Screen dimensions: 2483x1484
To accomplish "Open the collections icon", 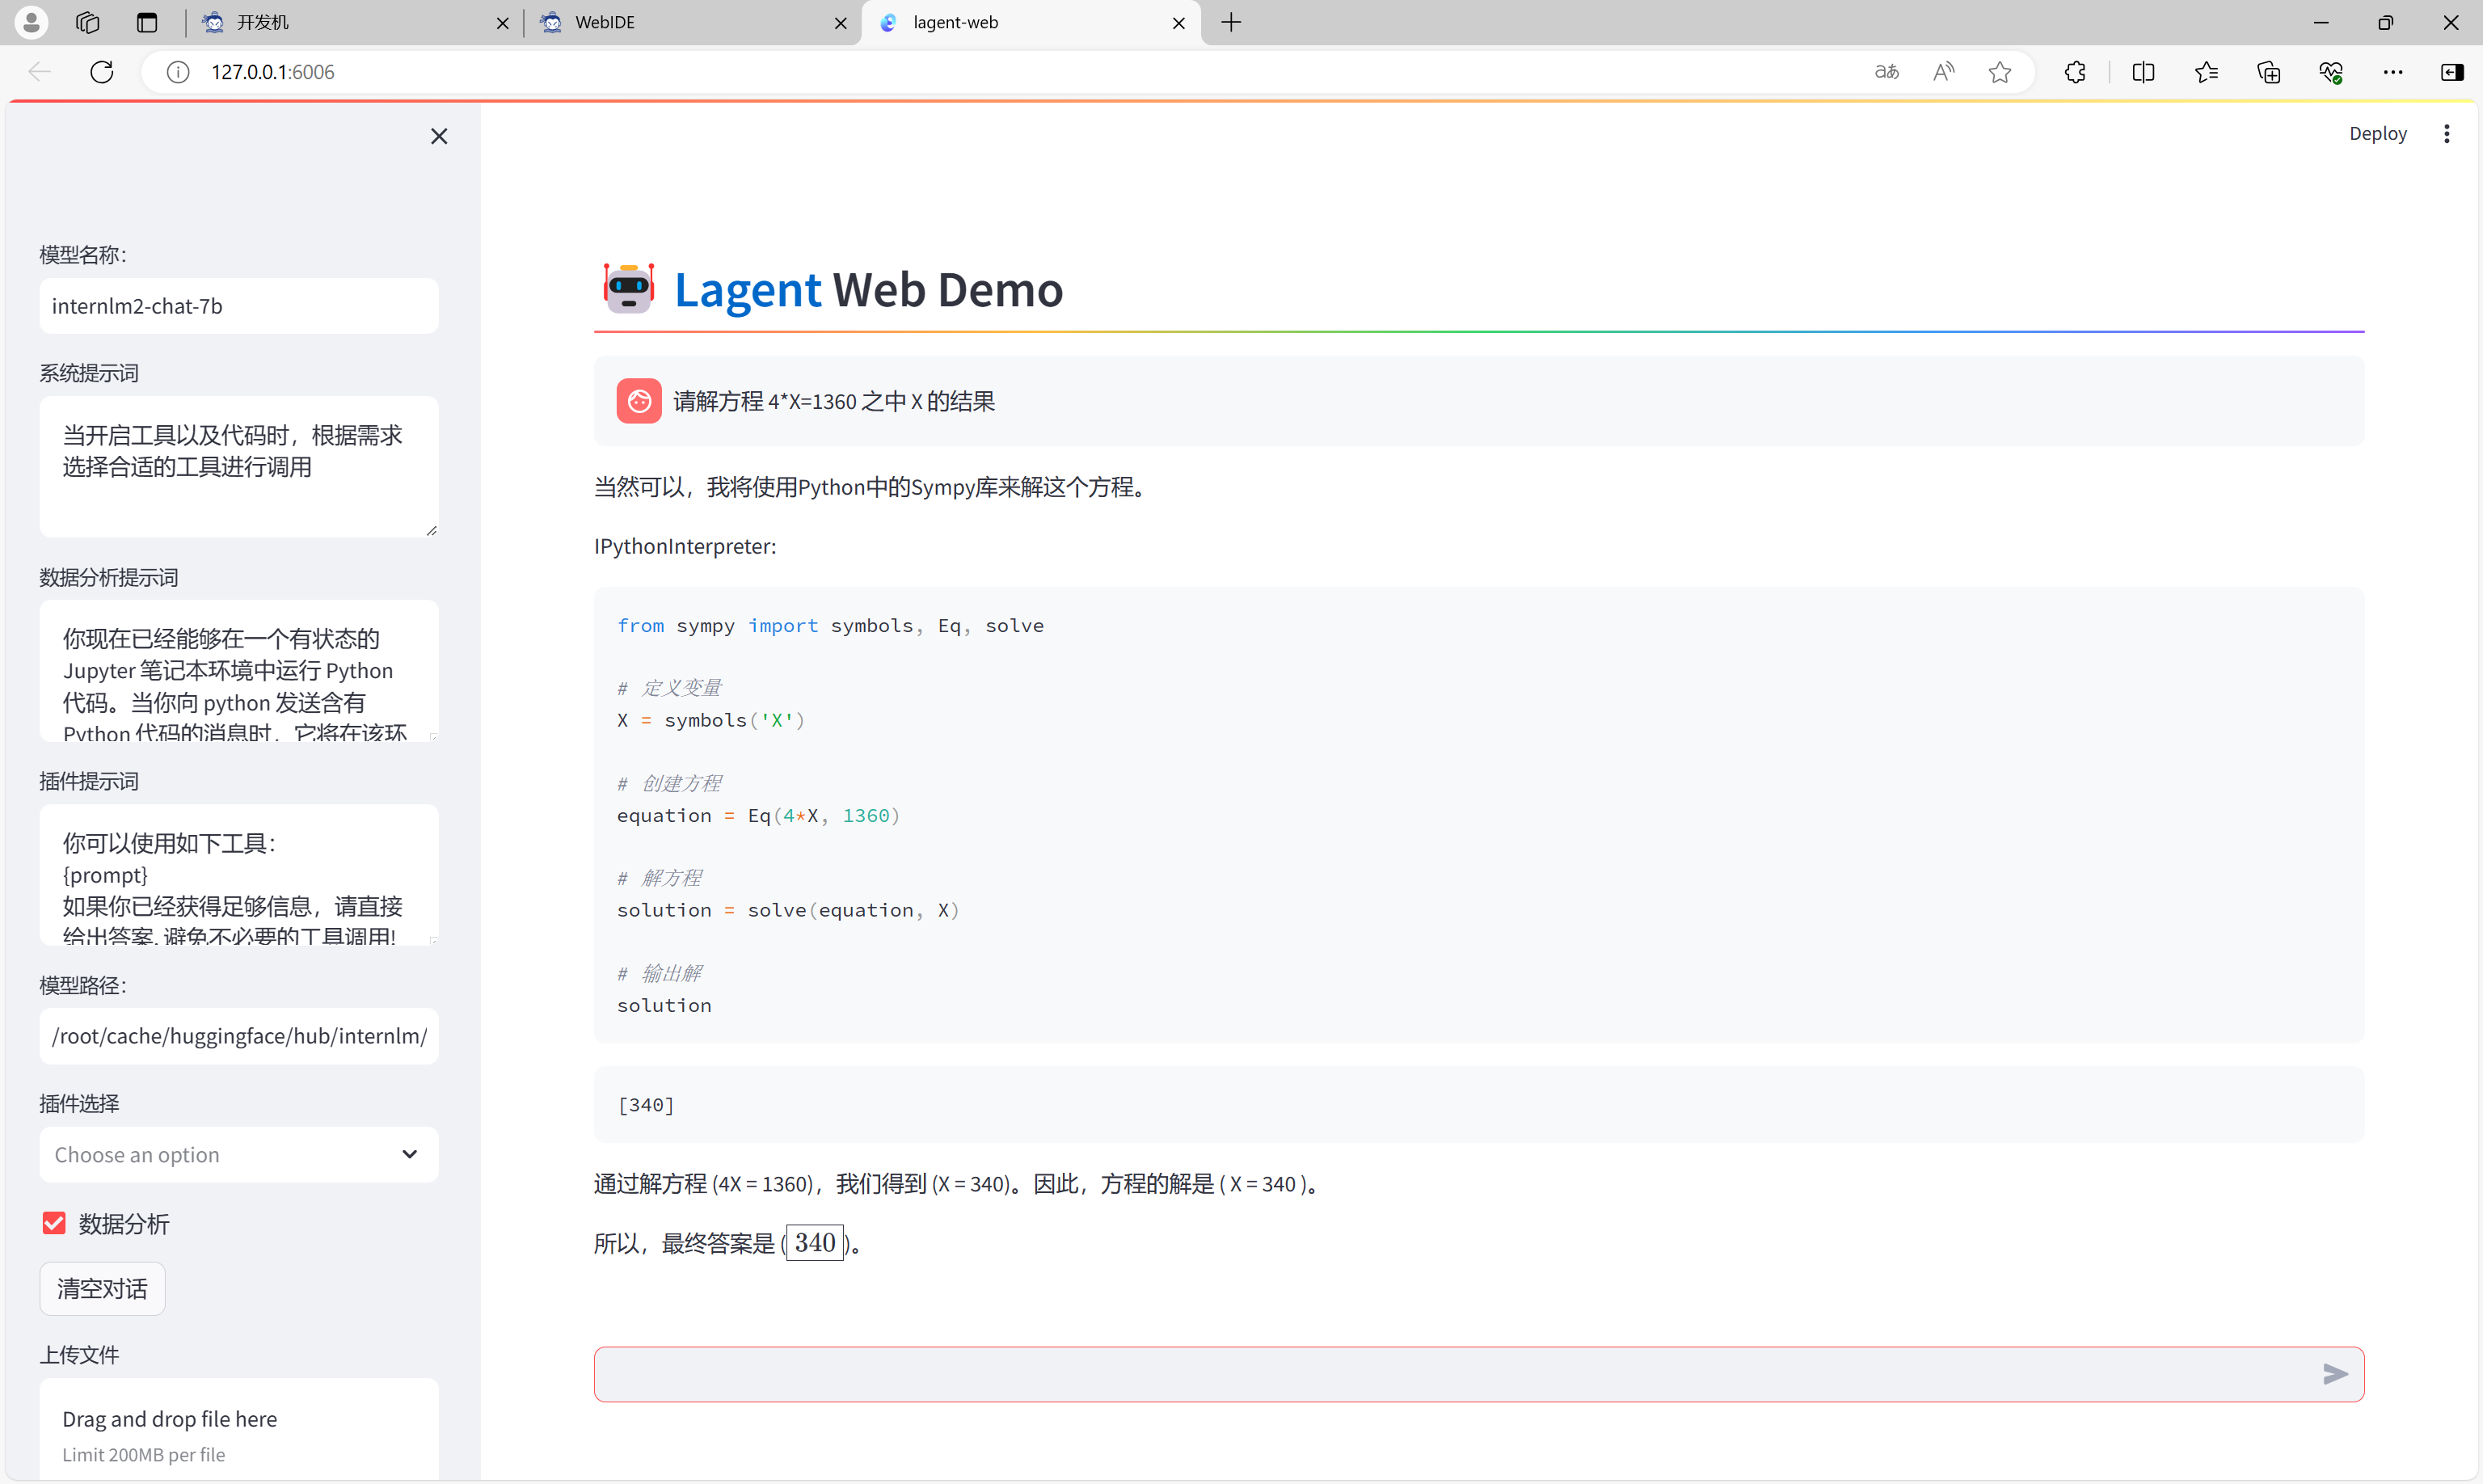I will click(x=2269, y=72).
